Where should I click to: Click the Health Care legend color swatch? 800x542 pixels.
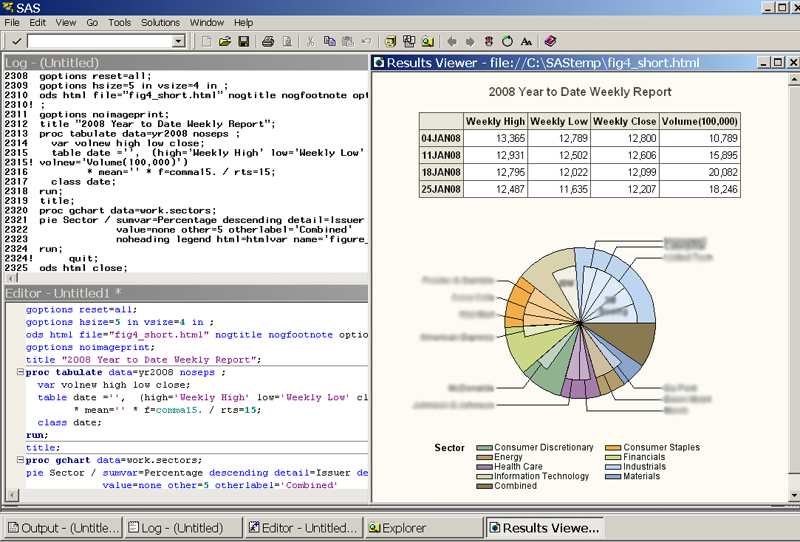point(485,467)
